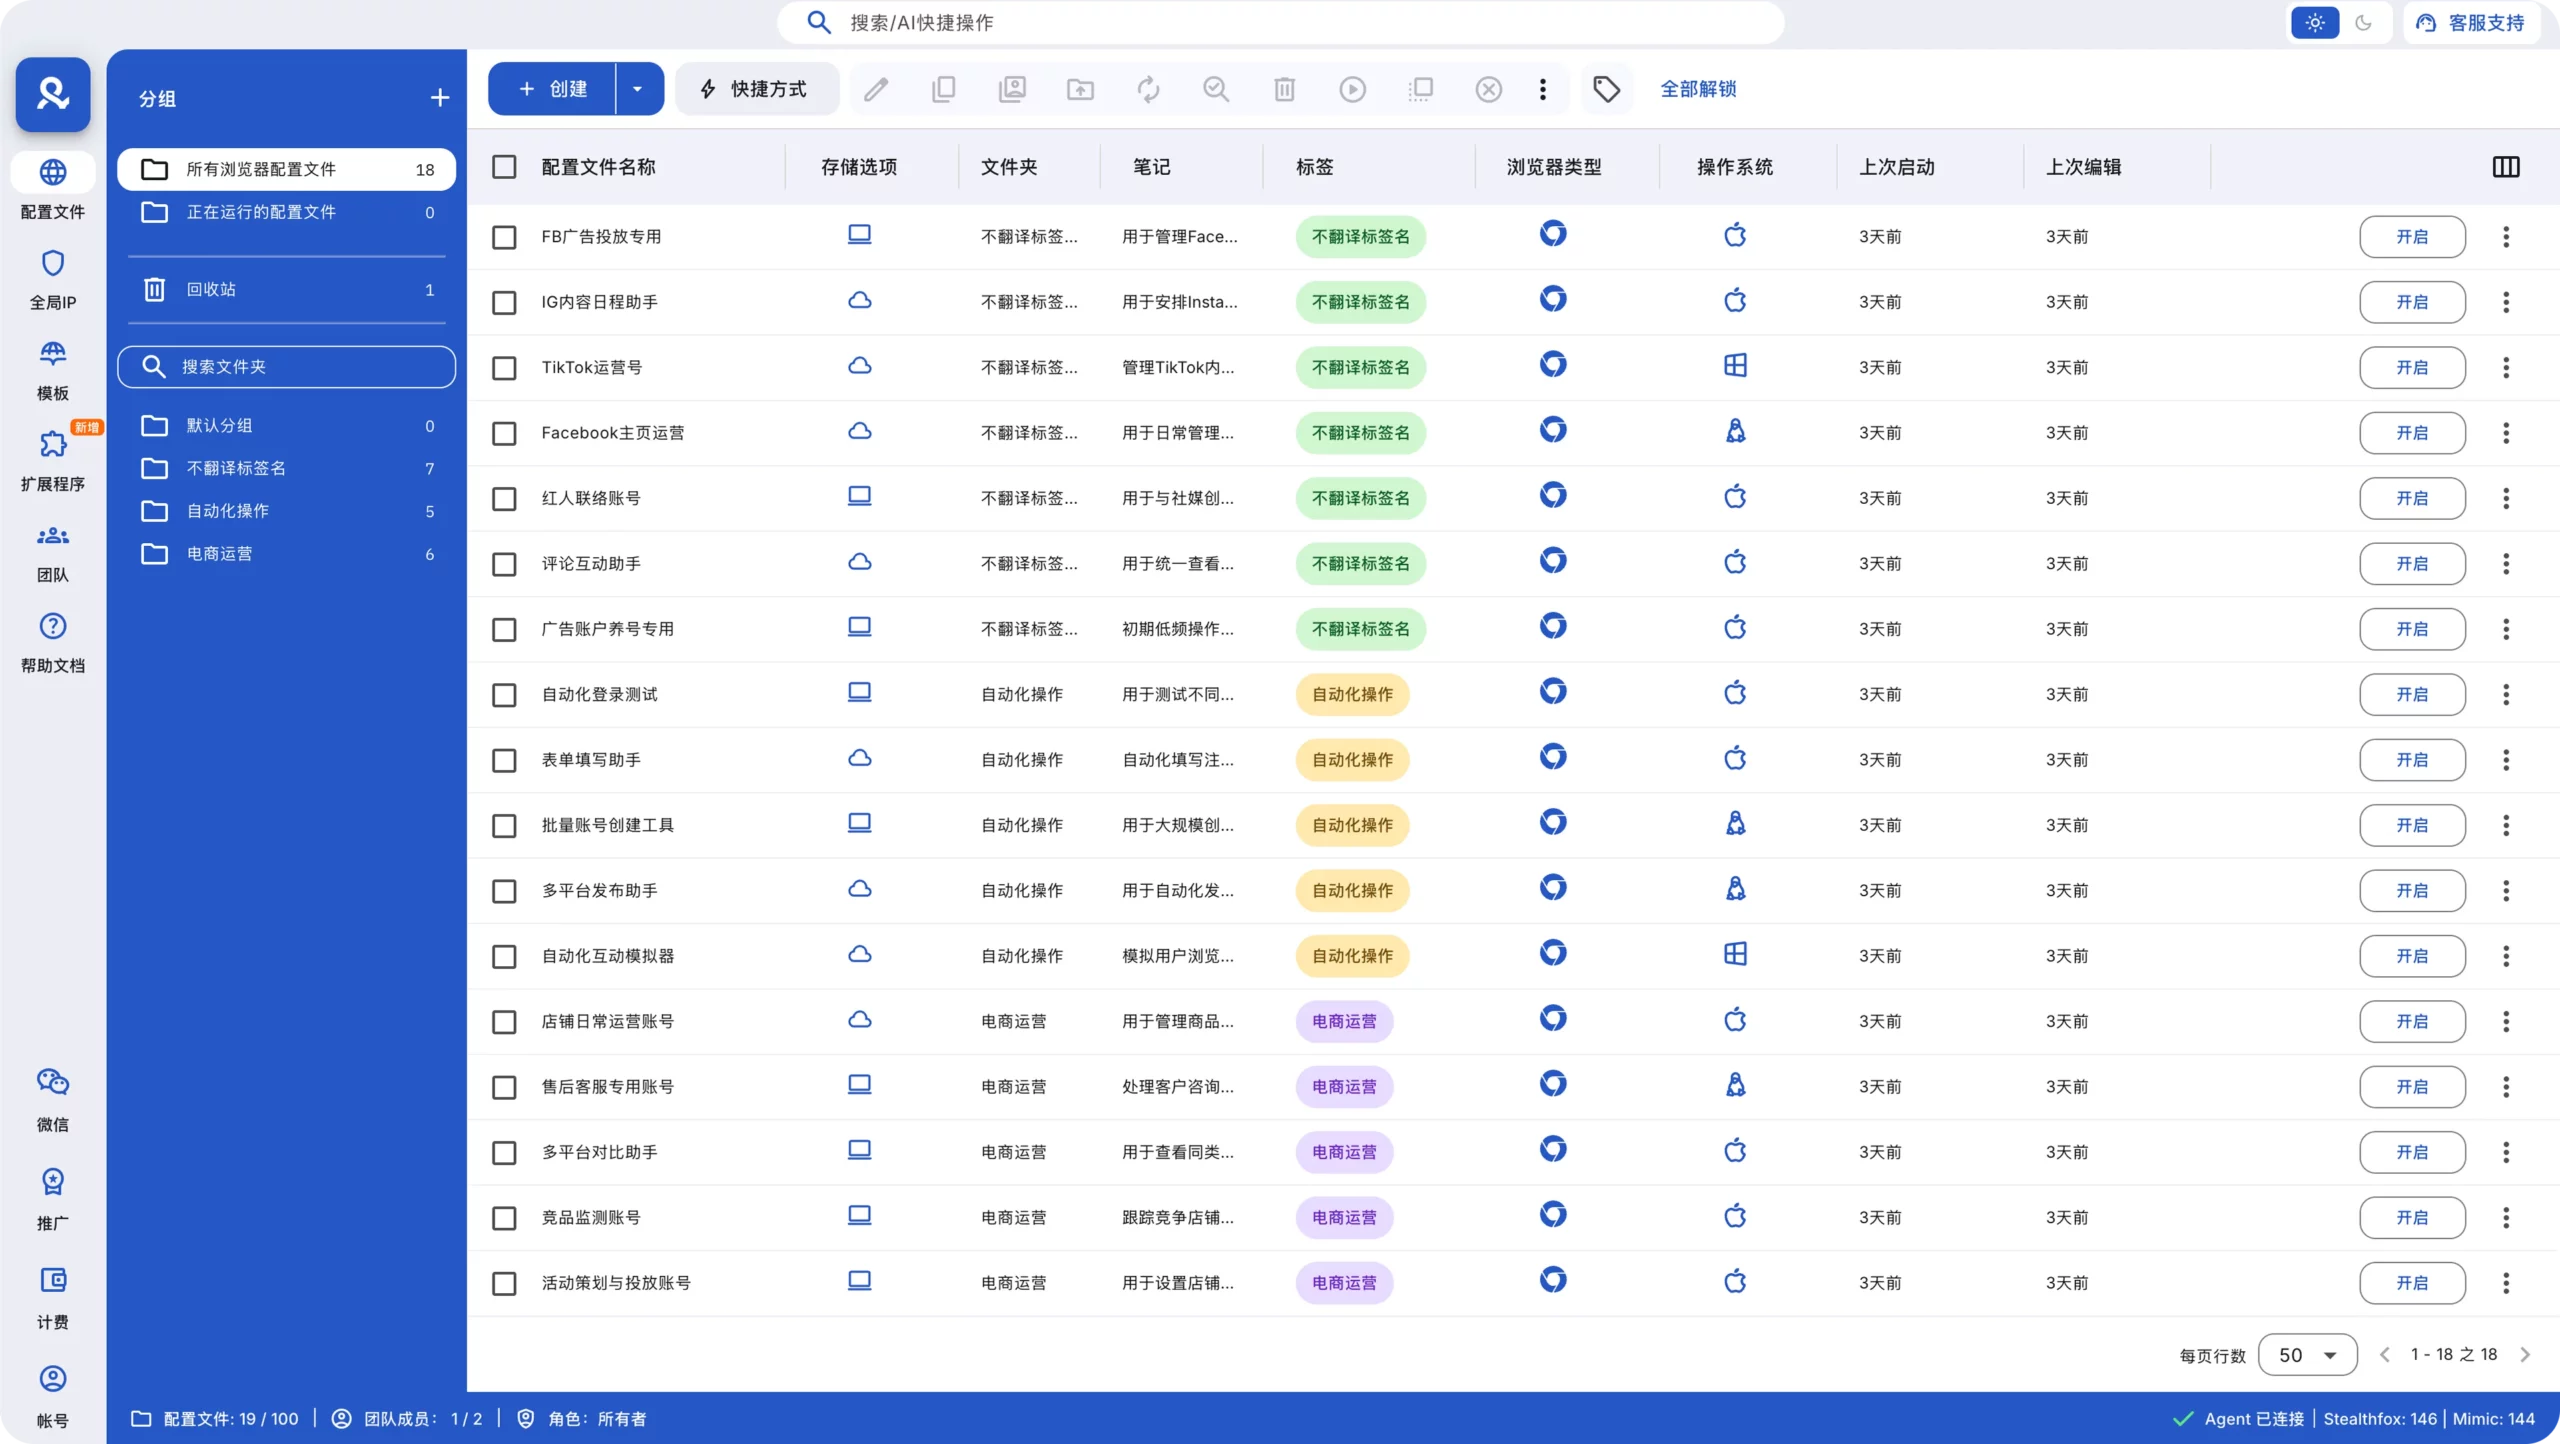Open the 微信 WeChat sidebar icon
Viewport: 2560px width, 1444px height.
tap(52, 1083)
